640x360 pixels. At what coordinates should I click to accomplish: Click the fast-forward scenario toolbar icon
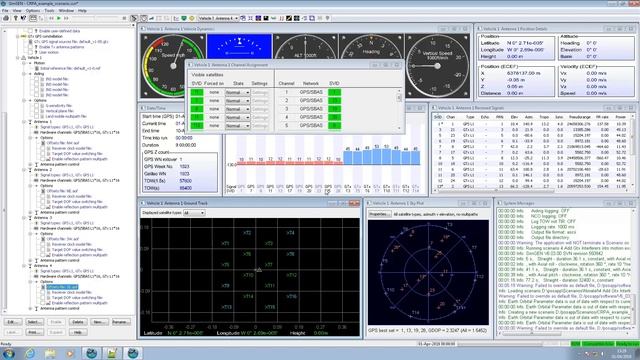pos(66,18)
